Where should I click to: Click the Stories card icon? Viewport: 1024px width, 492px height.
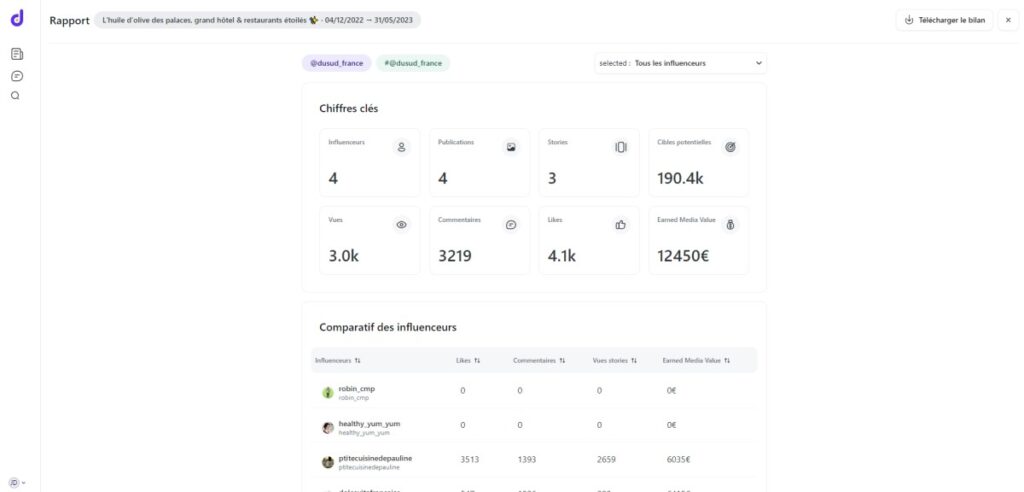621,147
